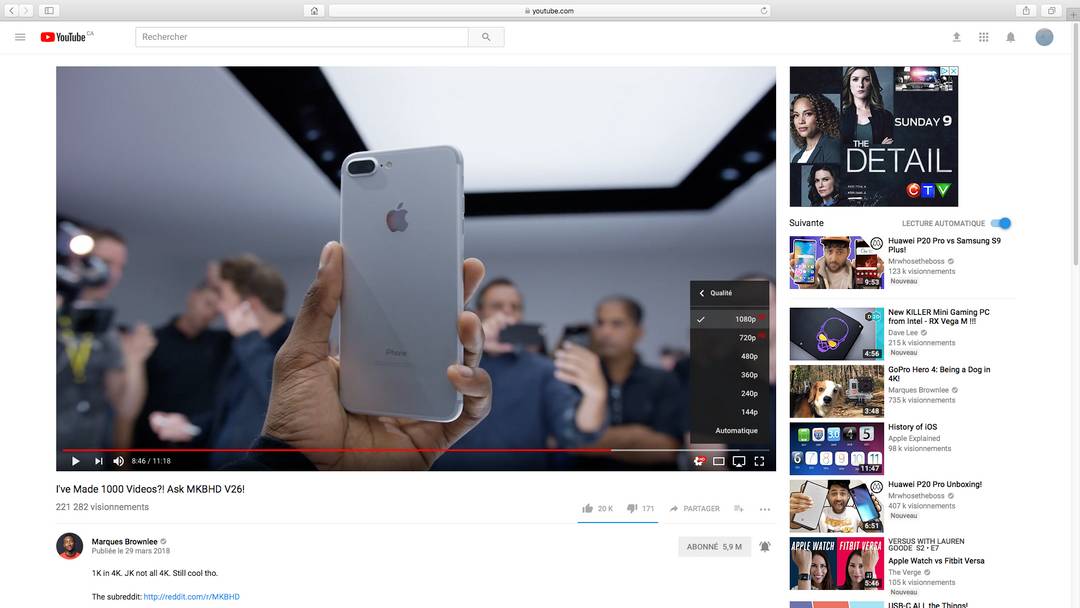The image size is (1080, 608).
Task: Close the ad via X icon
Action: 954,71
